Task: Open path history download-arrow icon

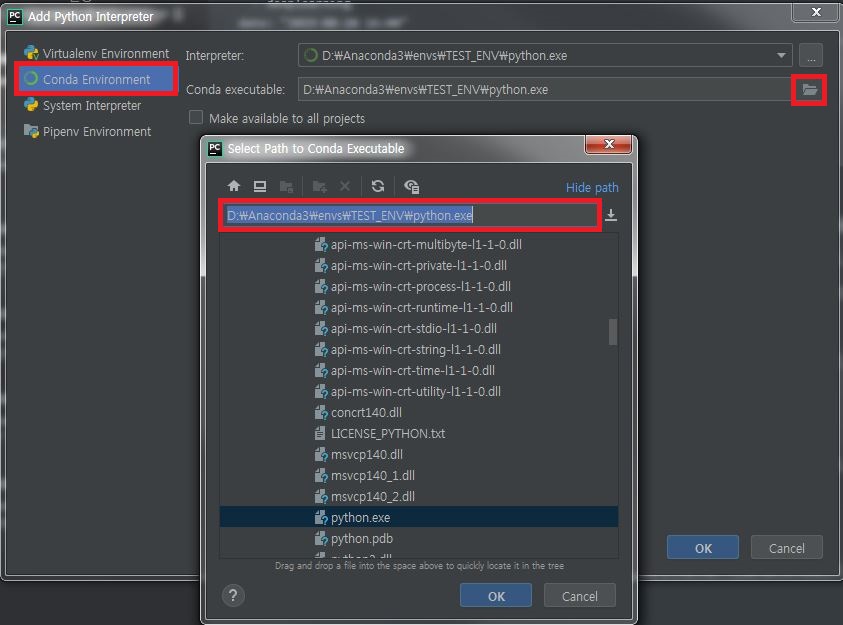Action: pyautogui.click(x=611, y=215)
